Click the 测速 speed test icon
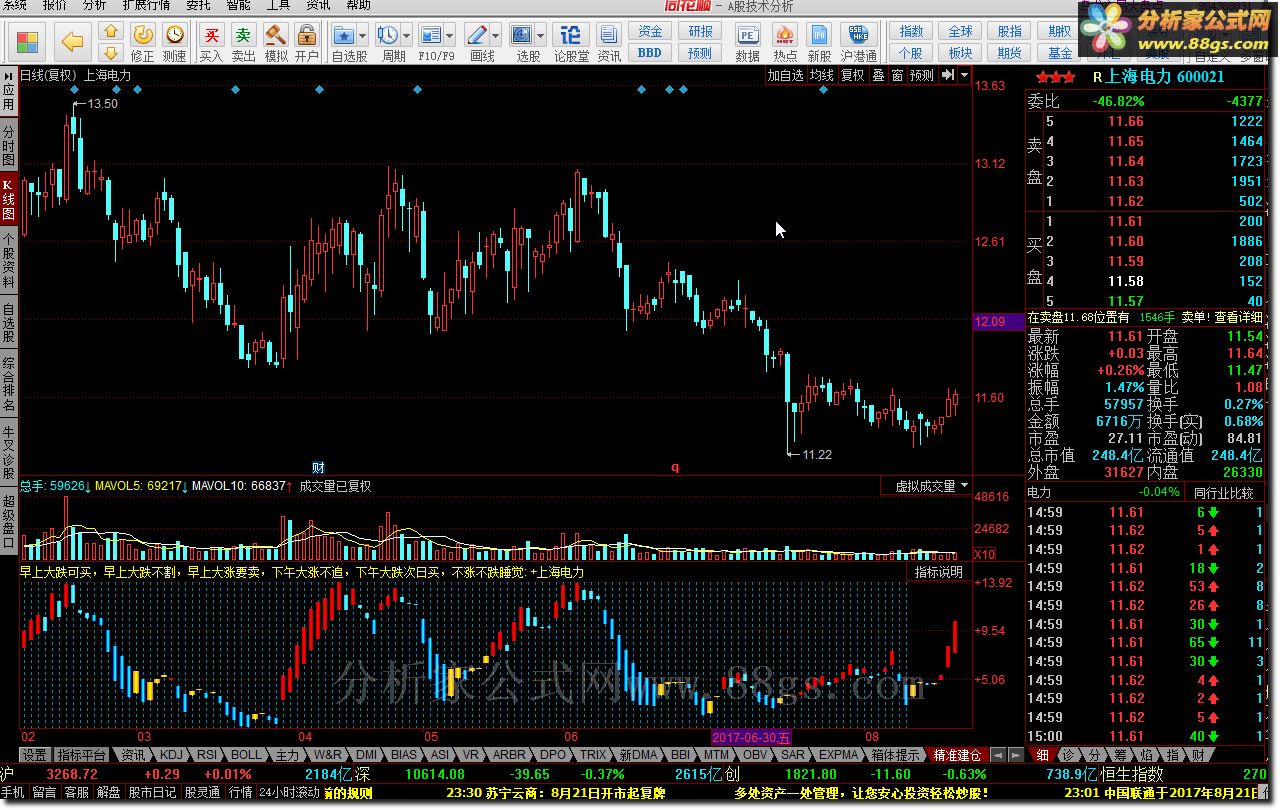The height and width of the screenshot is (810, 1280). click(174, 42)
